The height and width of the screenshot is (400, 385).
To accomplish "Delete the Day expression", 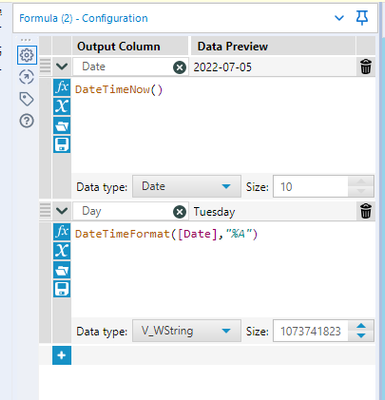I will click(366, 211).
